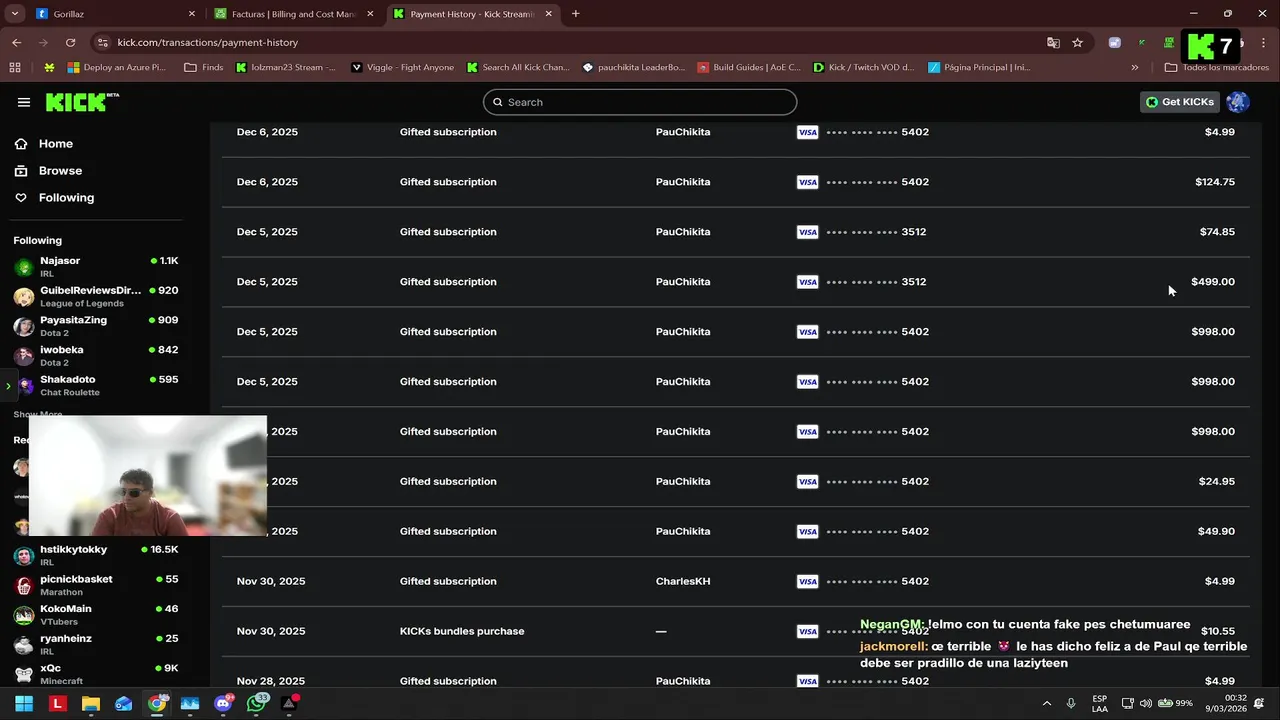The image size is (1280, 720).
Task: Open lolzman23 Stream bookmark
Action: pyautogui.click(x=286, y=67)
